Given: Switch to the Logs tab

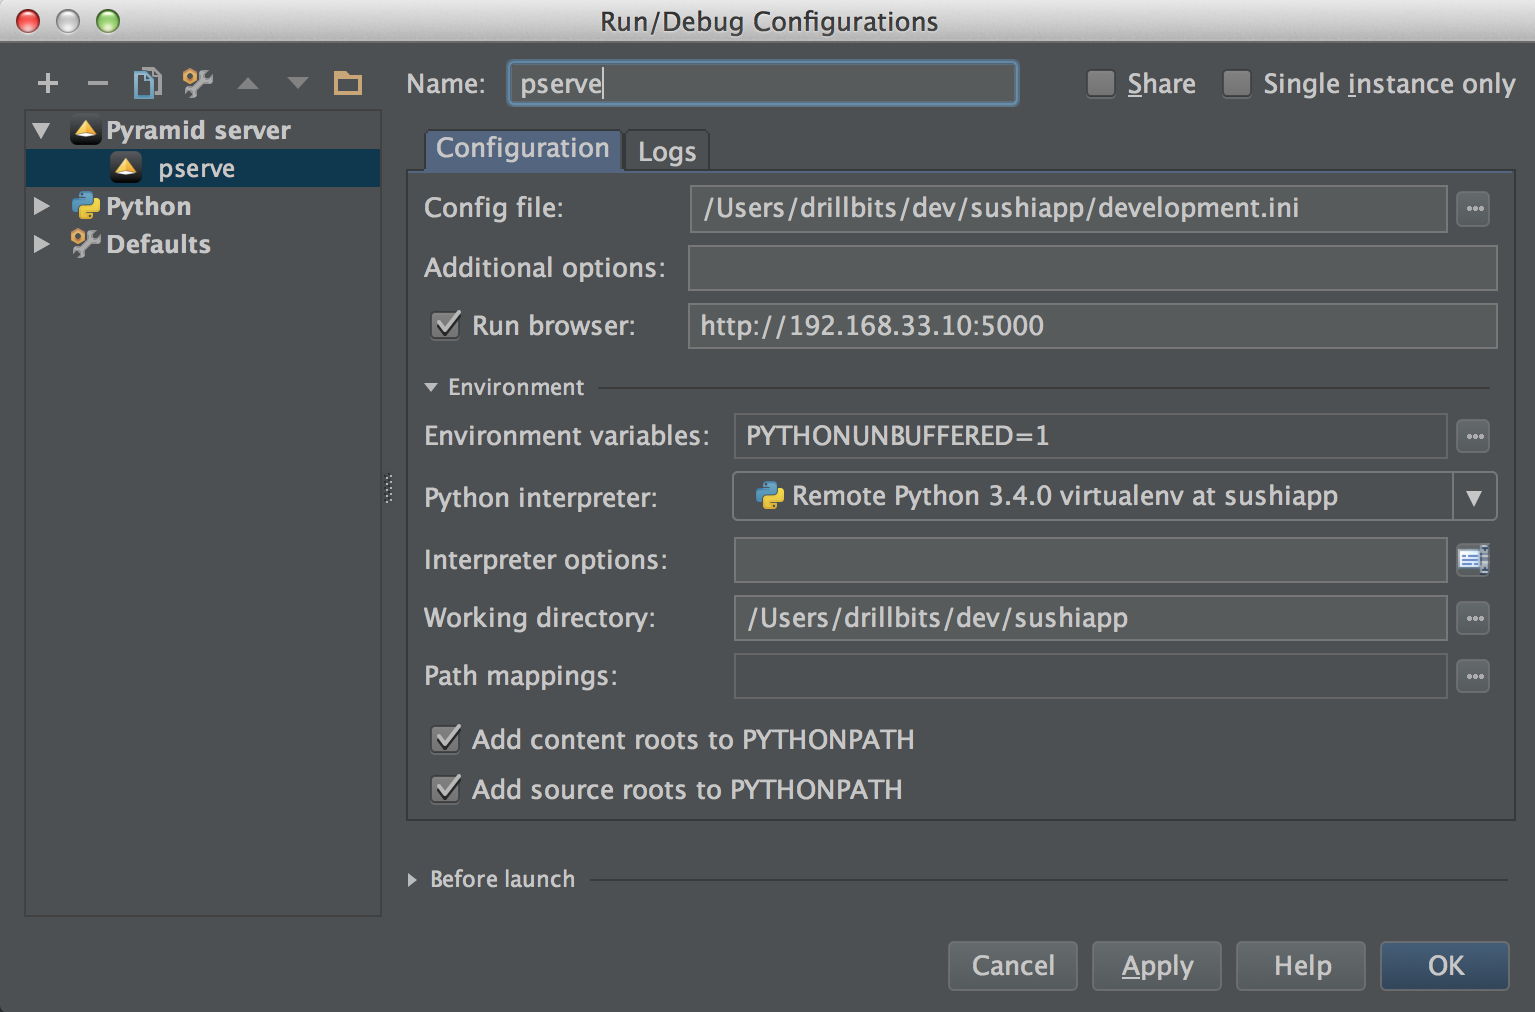Looking at the screenshot, I should pos(665,150).
